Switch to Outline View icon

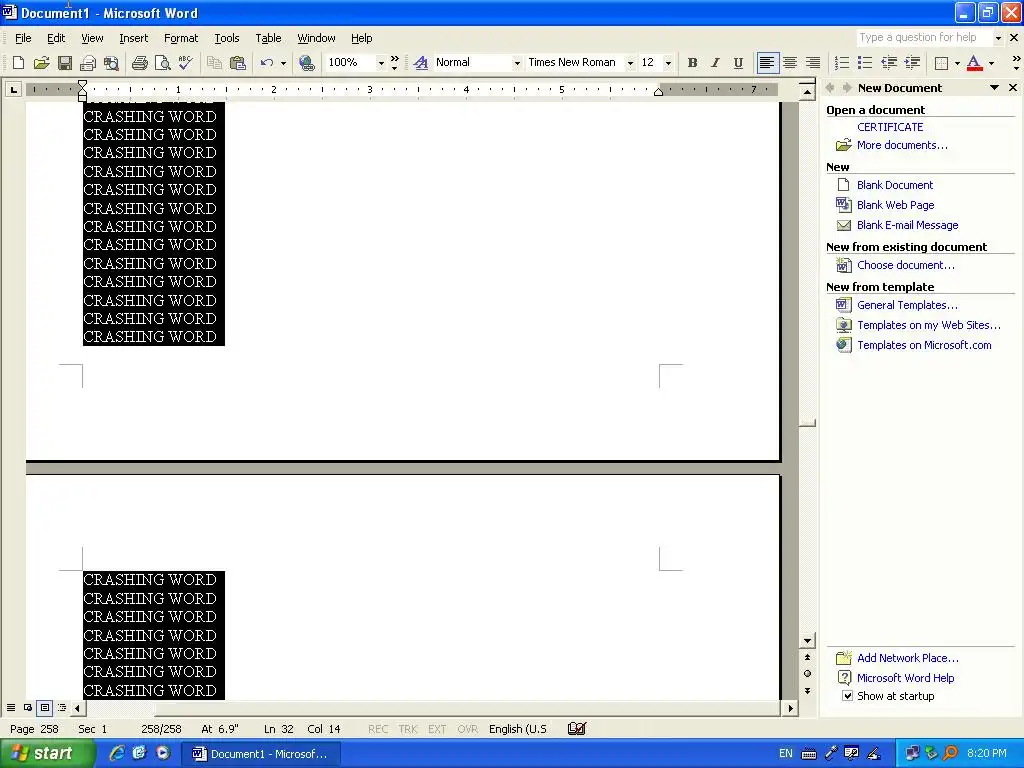click(62, 708)
